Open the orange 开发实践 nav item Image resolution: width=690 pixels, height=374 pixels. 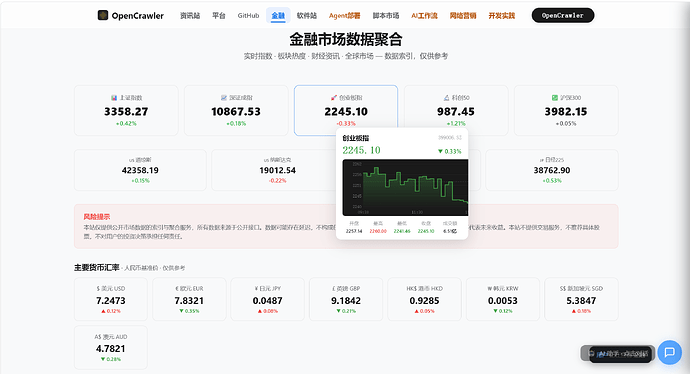[502, 15]
